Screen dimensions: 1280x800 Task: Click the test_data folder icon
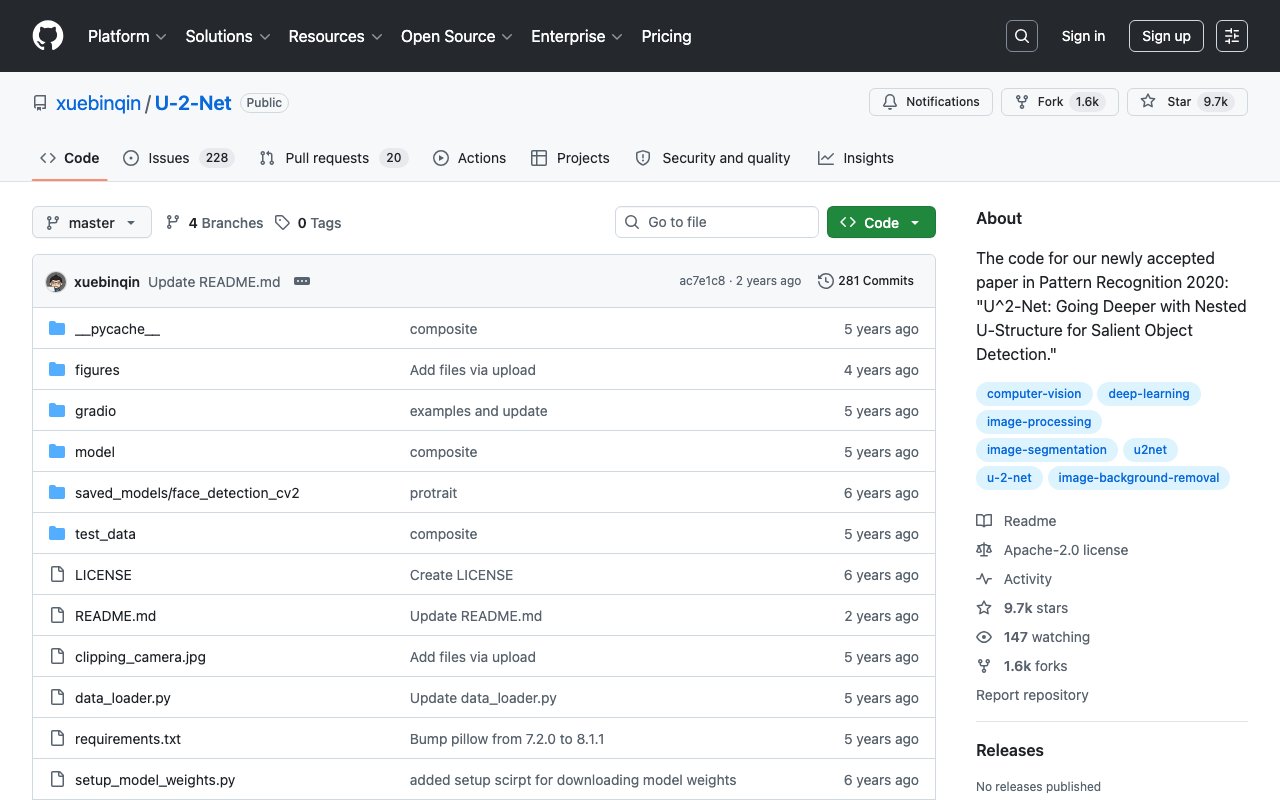point(57,534)
